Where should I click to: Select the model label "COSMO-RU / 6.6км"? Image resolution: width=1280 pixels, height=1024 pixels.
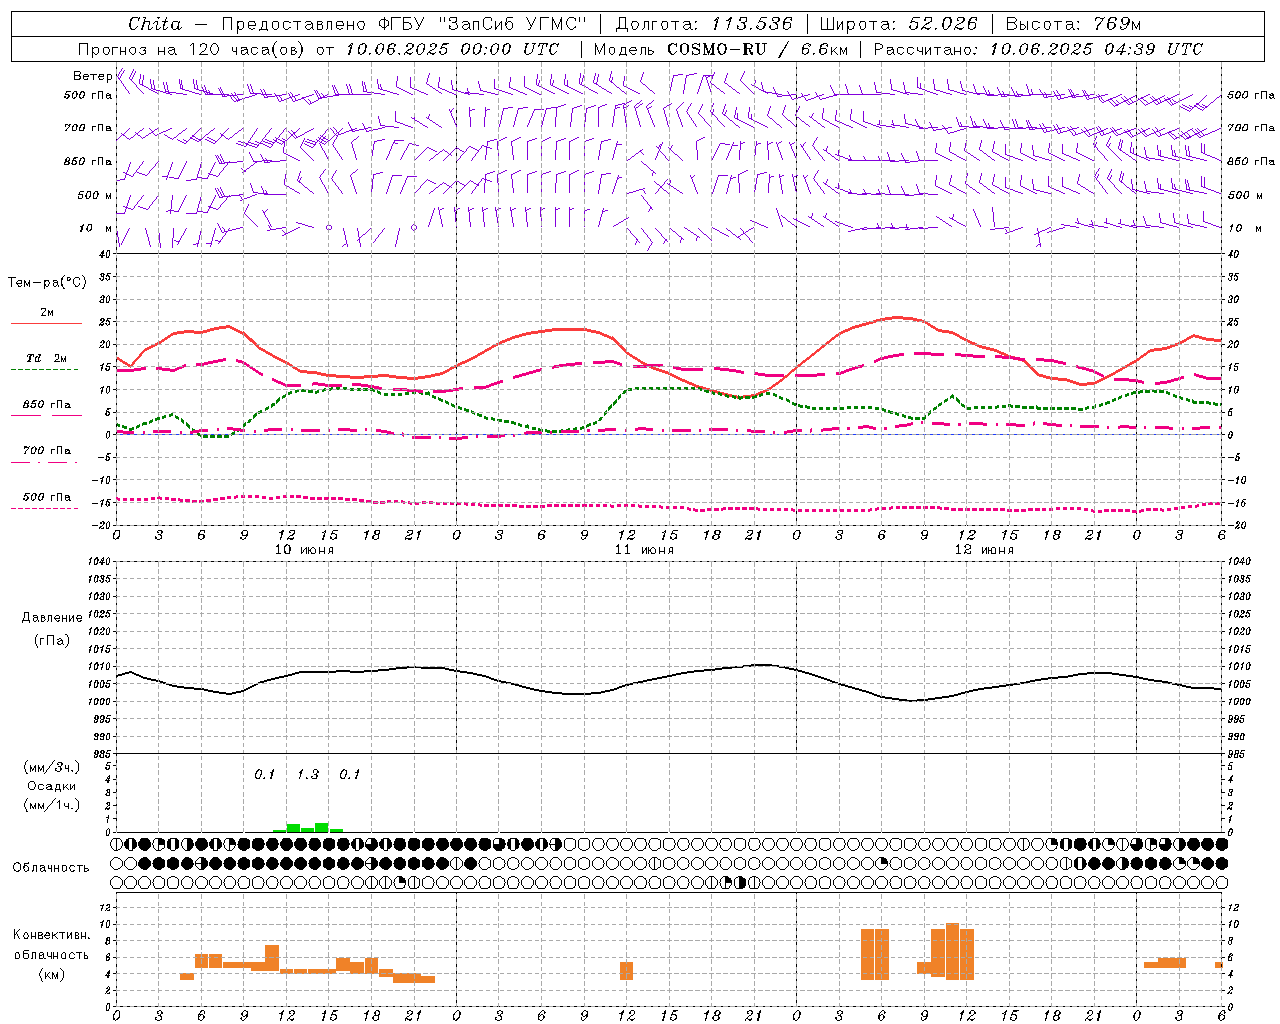pos(757,49)
